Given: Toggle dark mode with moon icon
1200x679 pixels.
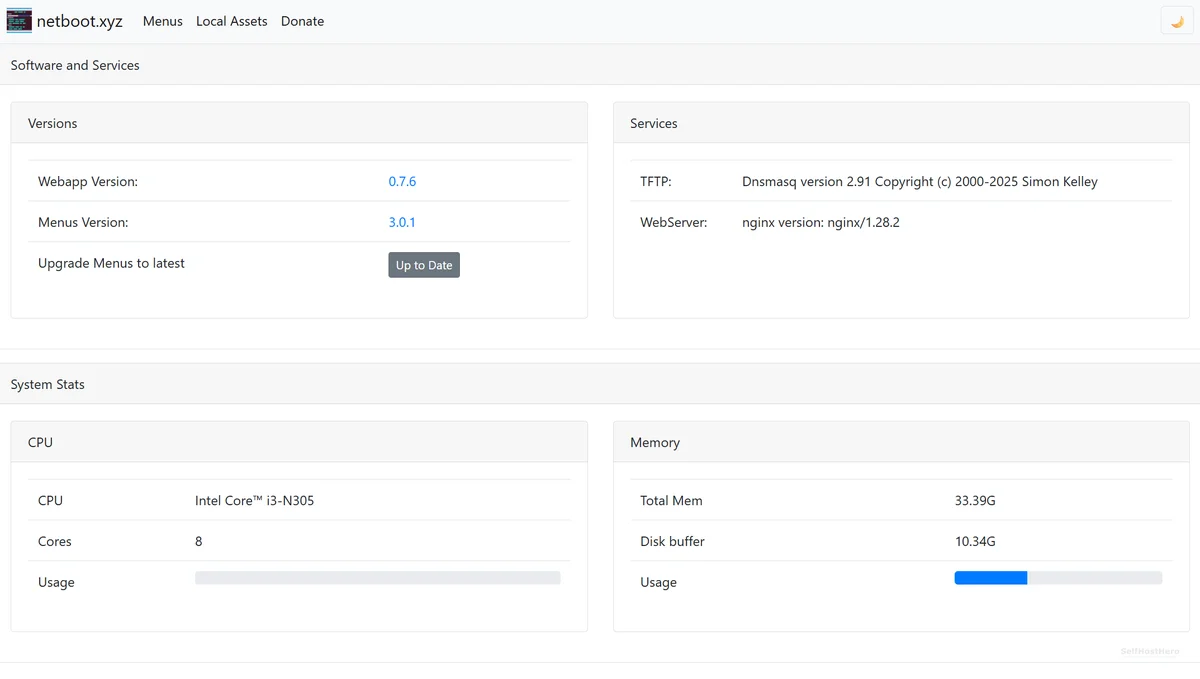Looking at the screenshot, I should (1177, 21).
